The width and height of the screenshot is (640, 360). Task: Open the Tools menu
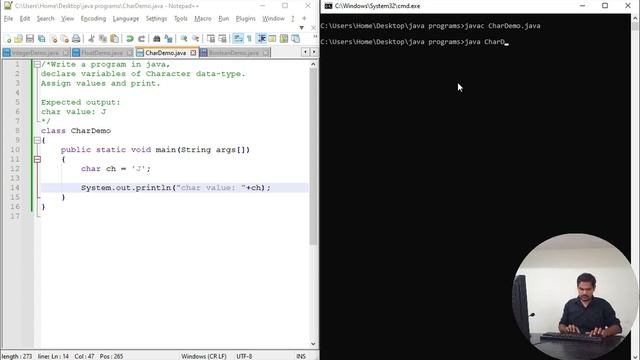[180, 19]
